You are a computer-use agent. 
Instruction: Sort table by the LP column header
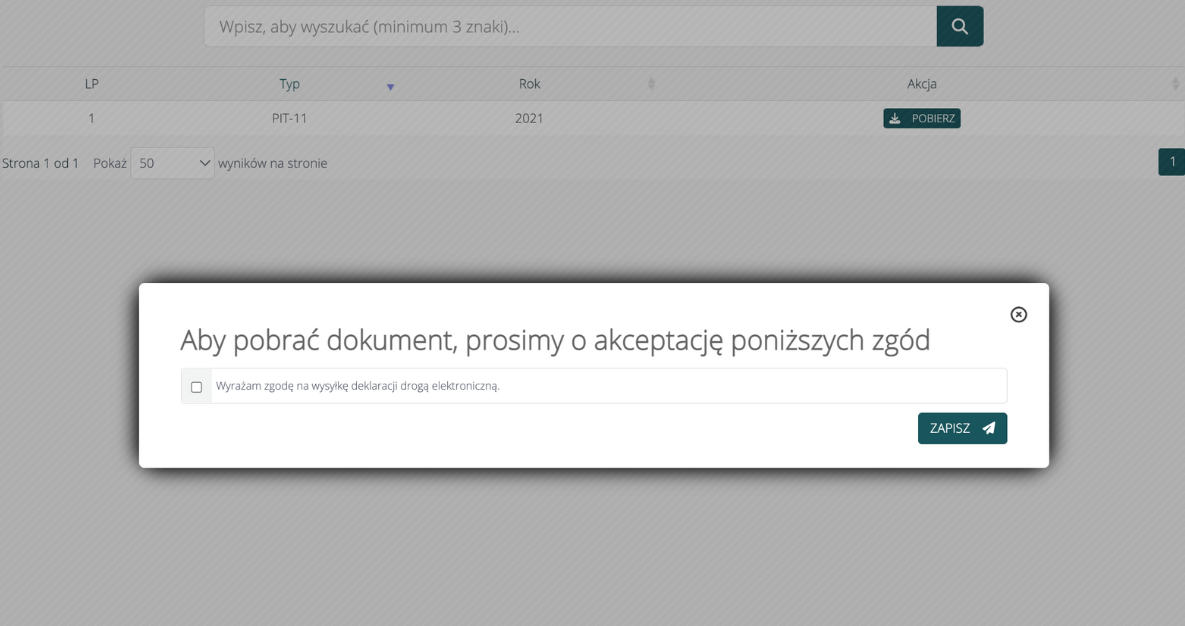[92, 85]
